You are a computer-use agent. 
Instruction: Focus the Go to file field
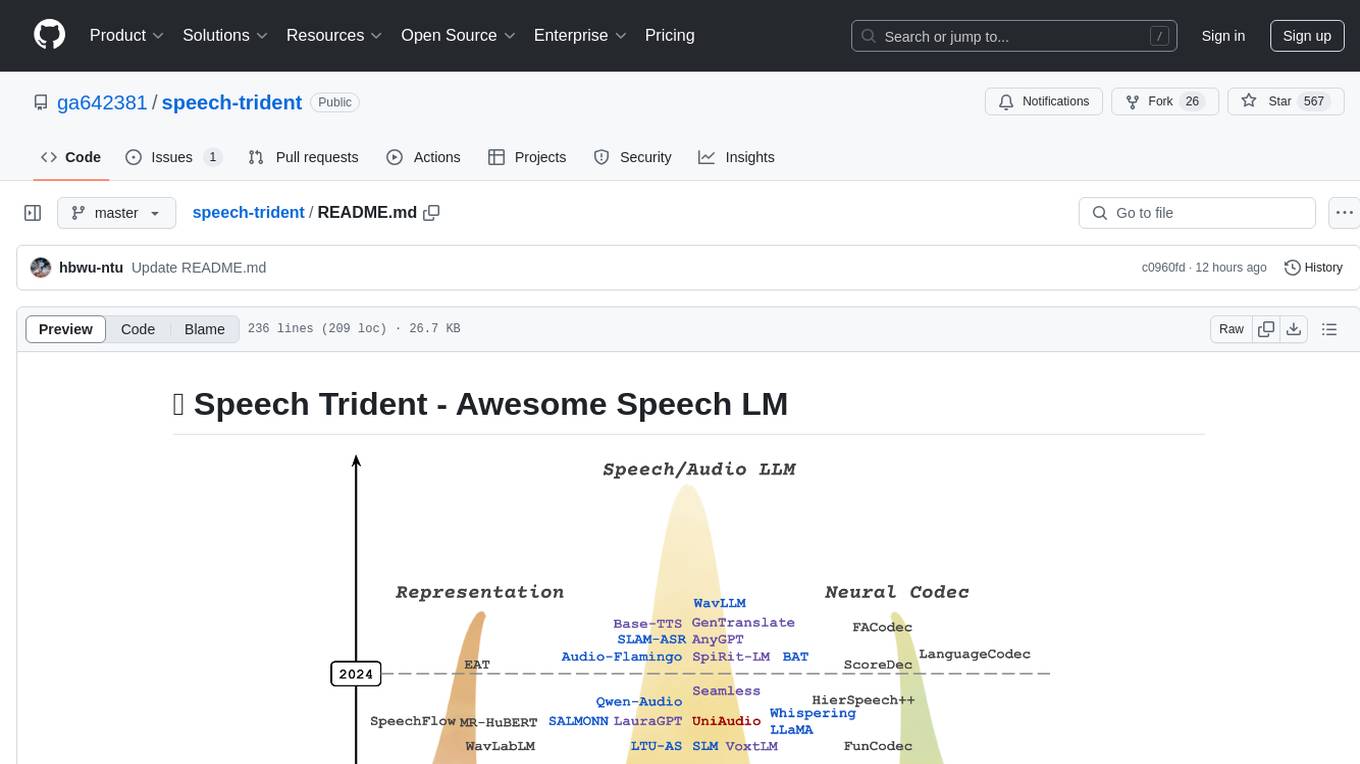pyautogui.click(x=1197, y=213)
